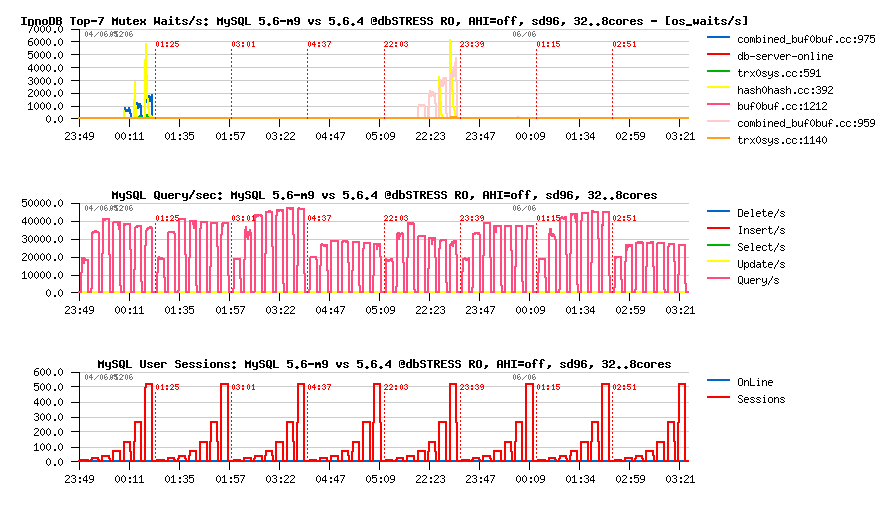Image resolution: width=895 pixels, height=507 pixels.
Task: Click the Insert/s legend label
Action: click(761, 230)
